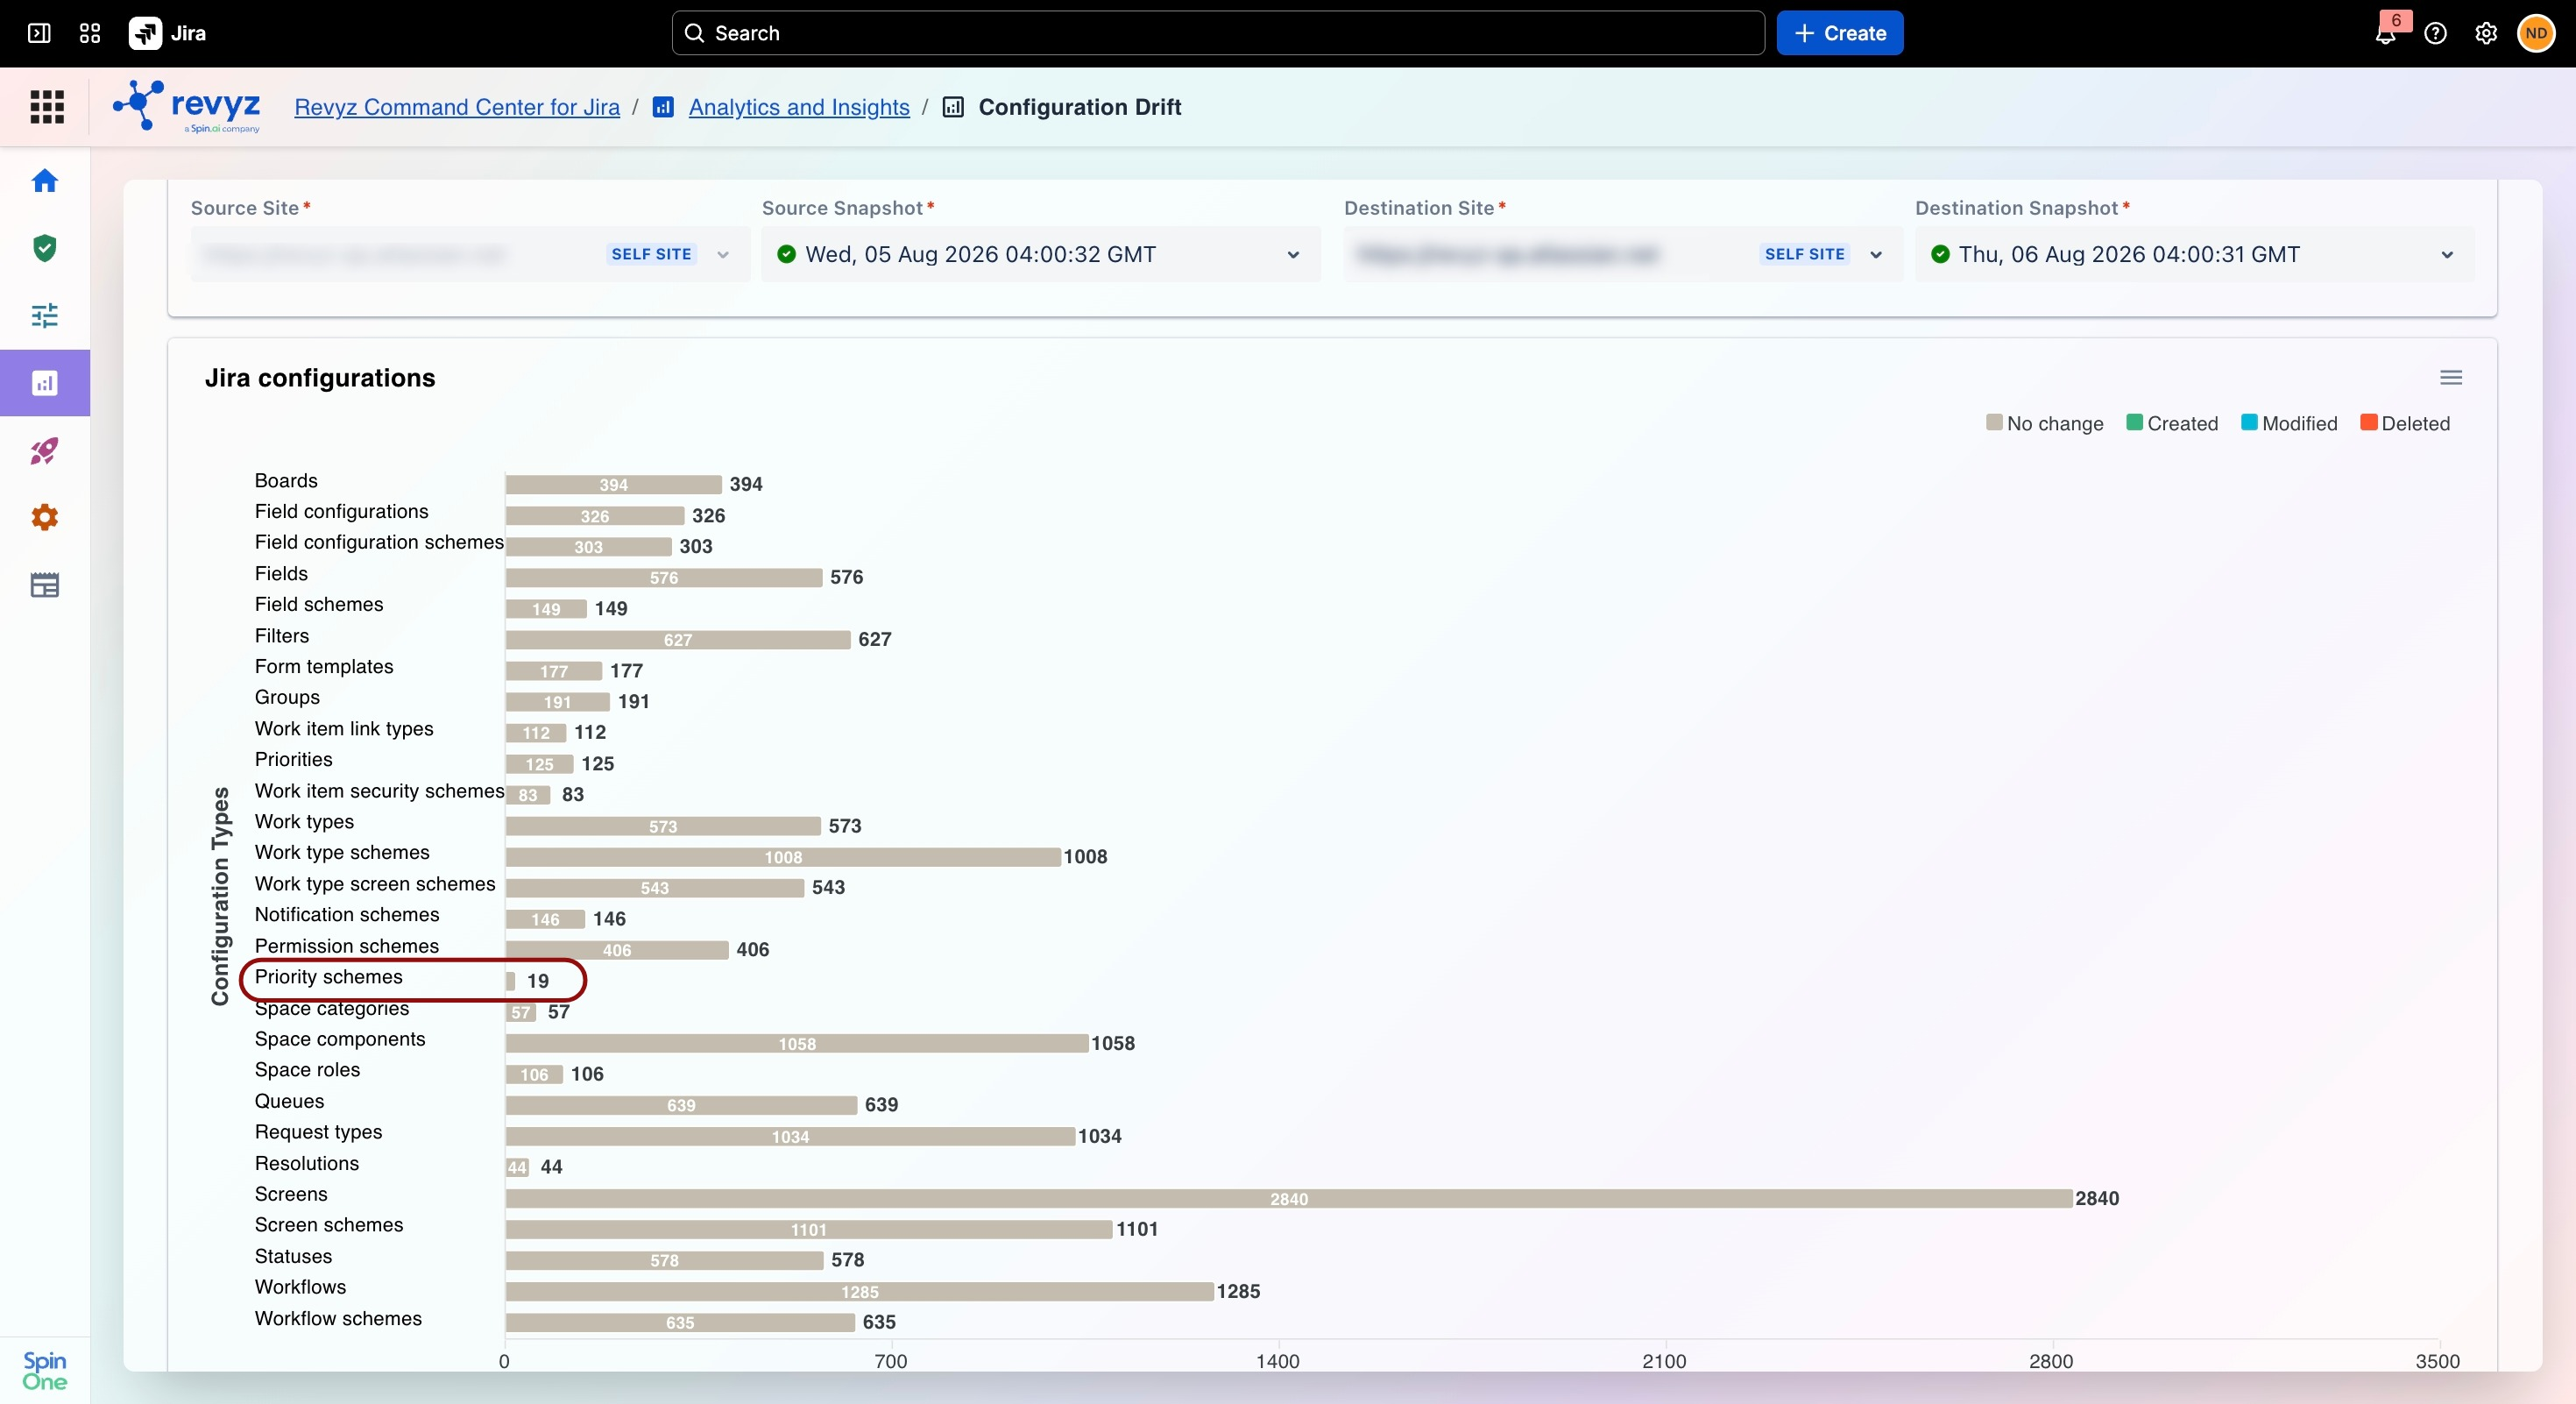Screen dimensions: 2576x1404
Task: Toggle the Deleted legend series
Action: pos(2405,423)
